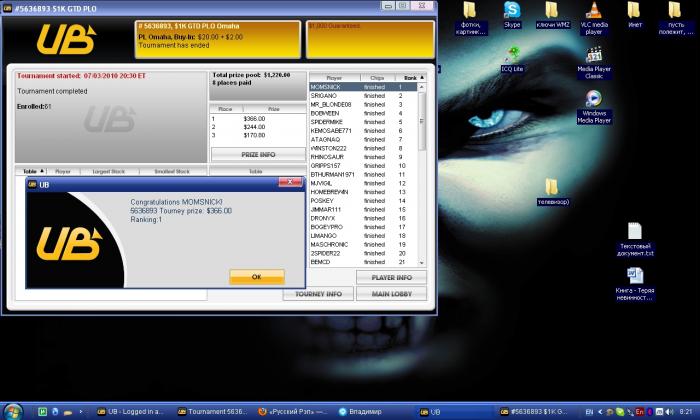Open PLAYER INFO
The image size is (700, 420).
click(x=392, y=277)
